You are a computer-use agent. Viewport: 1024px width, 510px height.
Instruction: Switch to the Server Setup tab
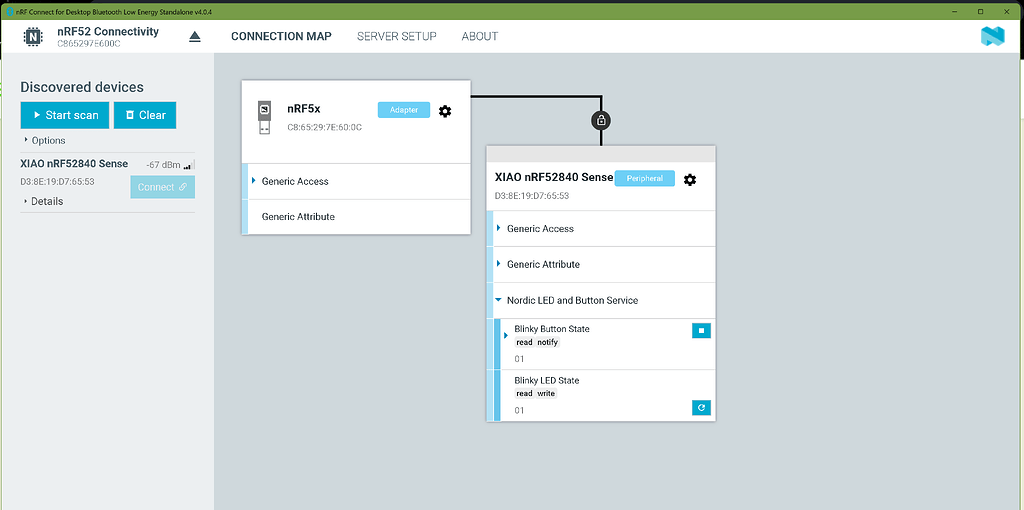coord(396,36)
